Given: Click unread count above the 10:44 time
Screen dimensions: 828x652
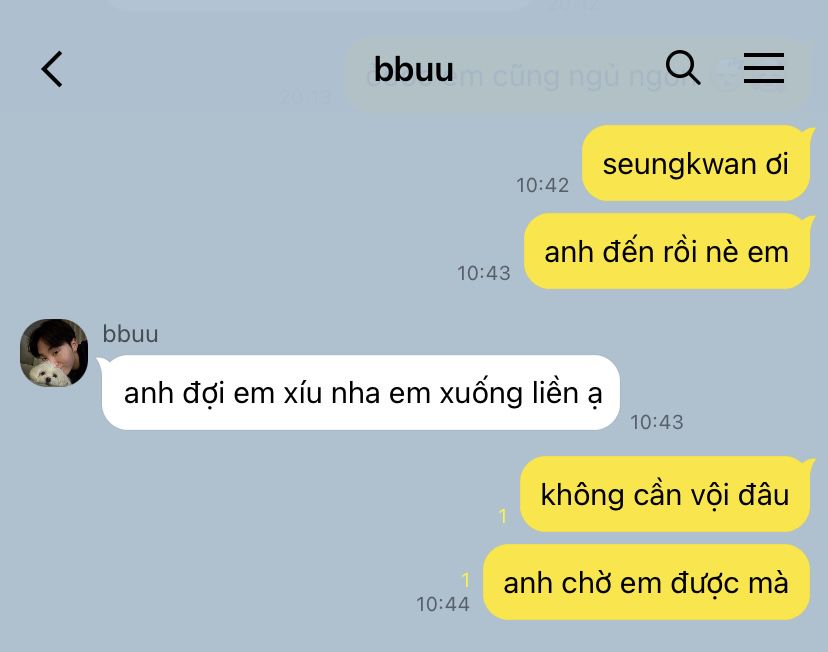Looking at the screenshot, I should tap(466, 580).
